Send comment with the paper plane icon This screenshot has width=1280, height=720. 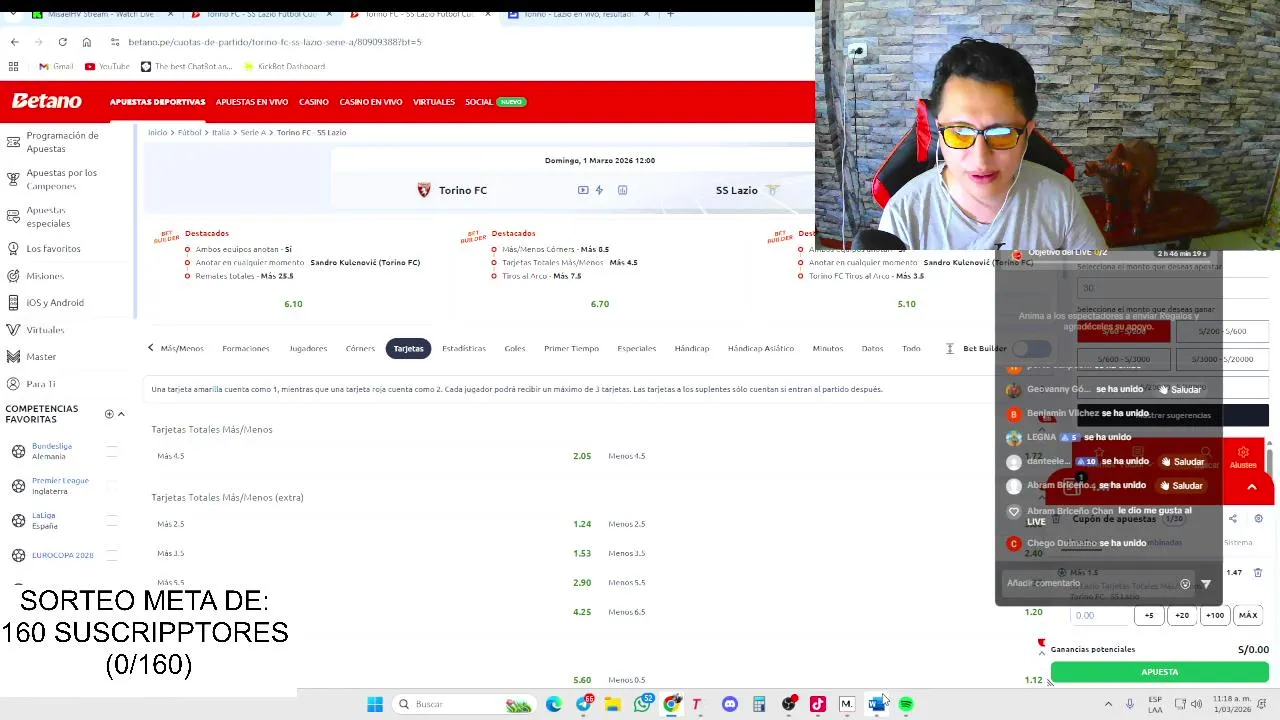tap(1206, 584)
